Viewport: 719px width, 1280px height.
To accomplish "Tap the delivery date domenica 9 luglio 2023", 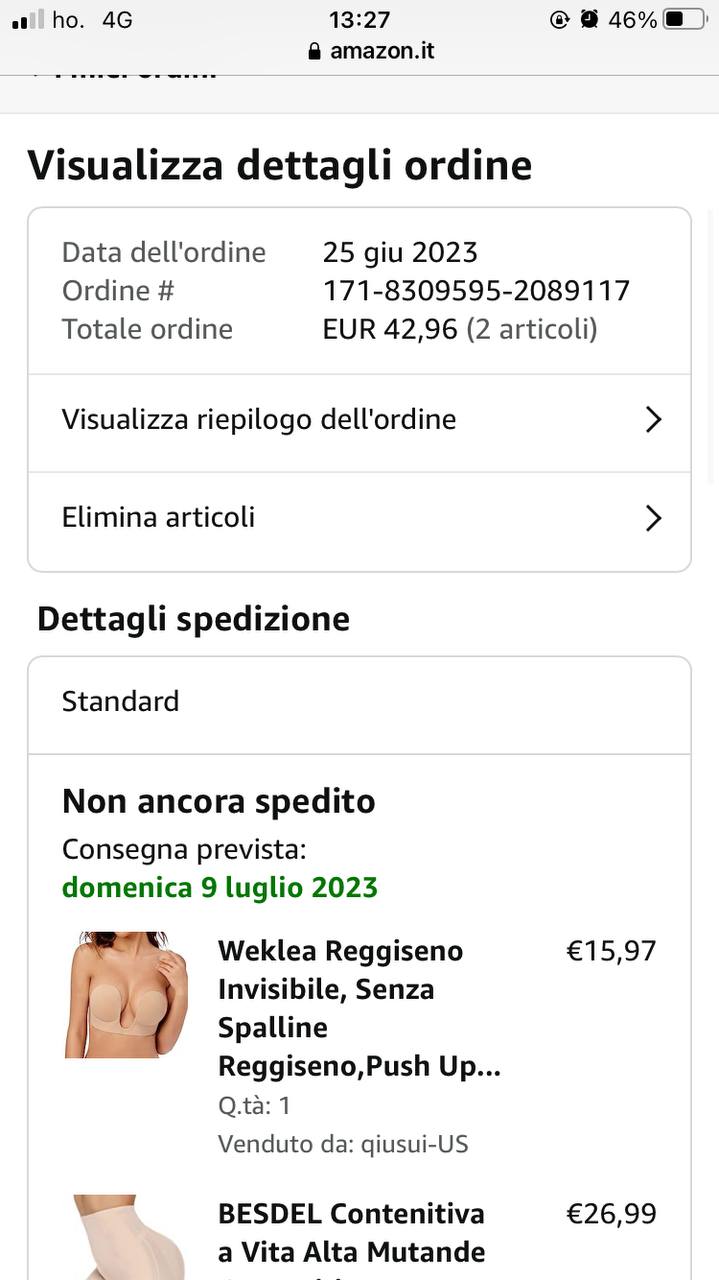I will point(220,887).
